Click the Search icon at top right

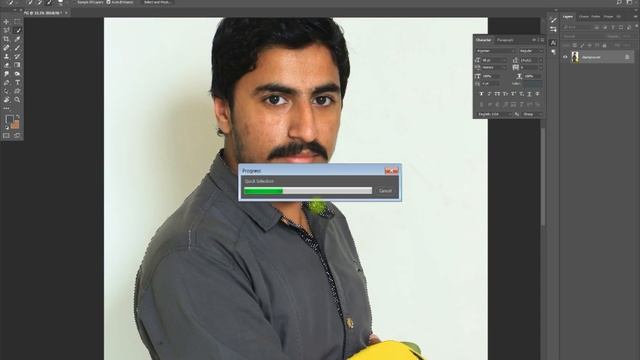click(619, 2)
